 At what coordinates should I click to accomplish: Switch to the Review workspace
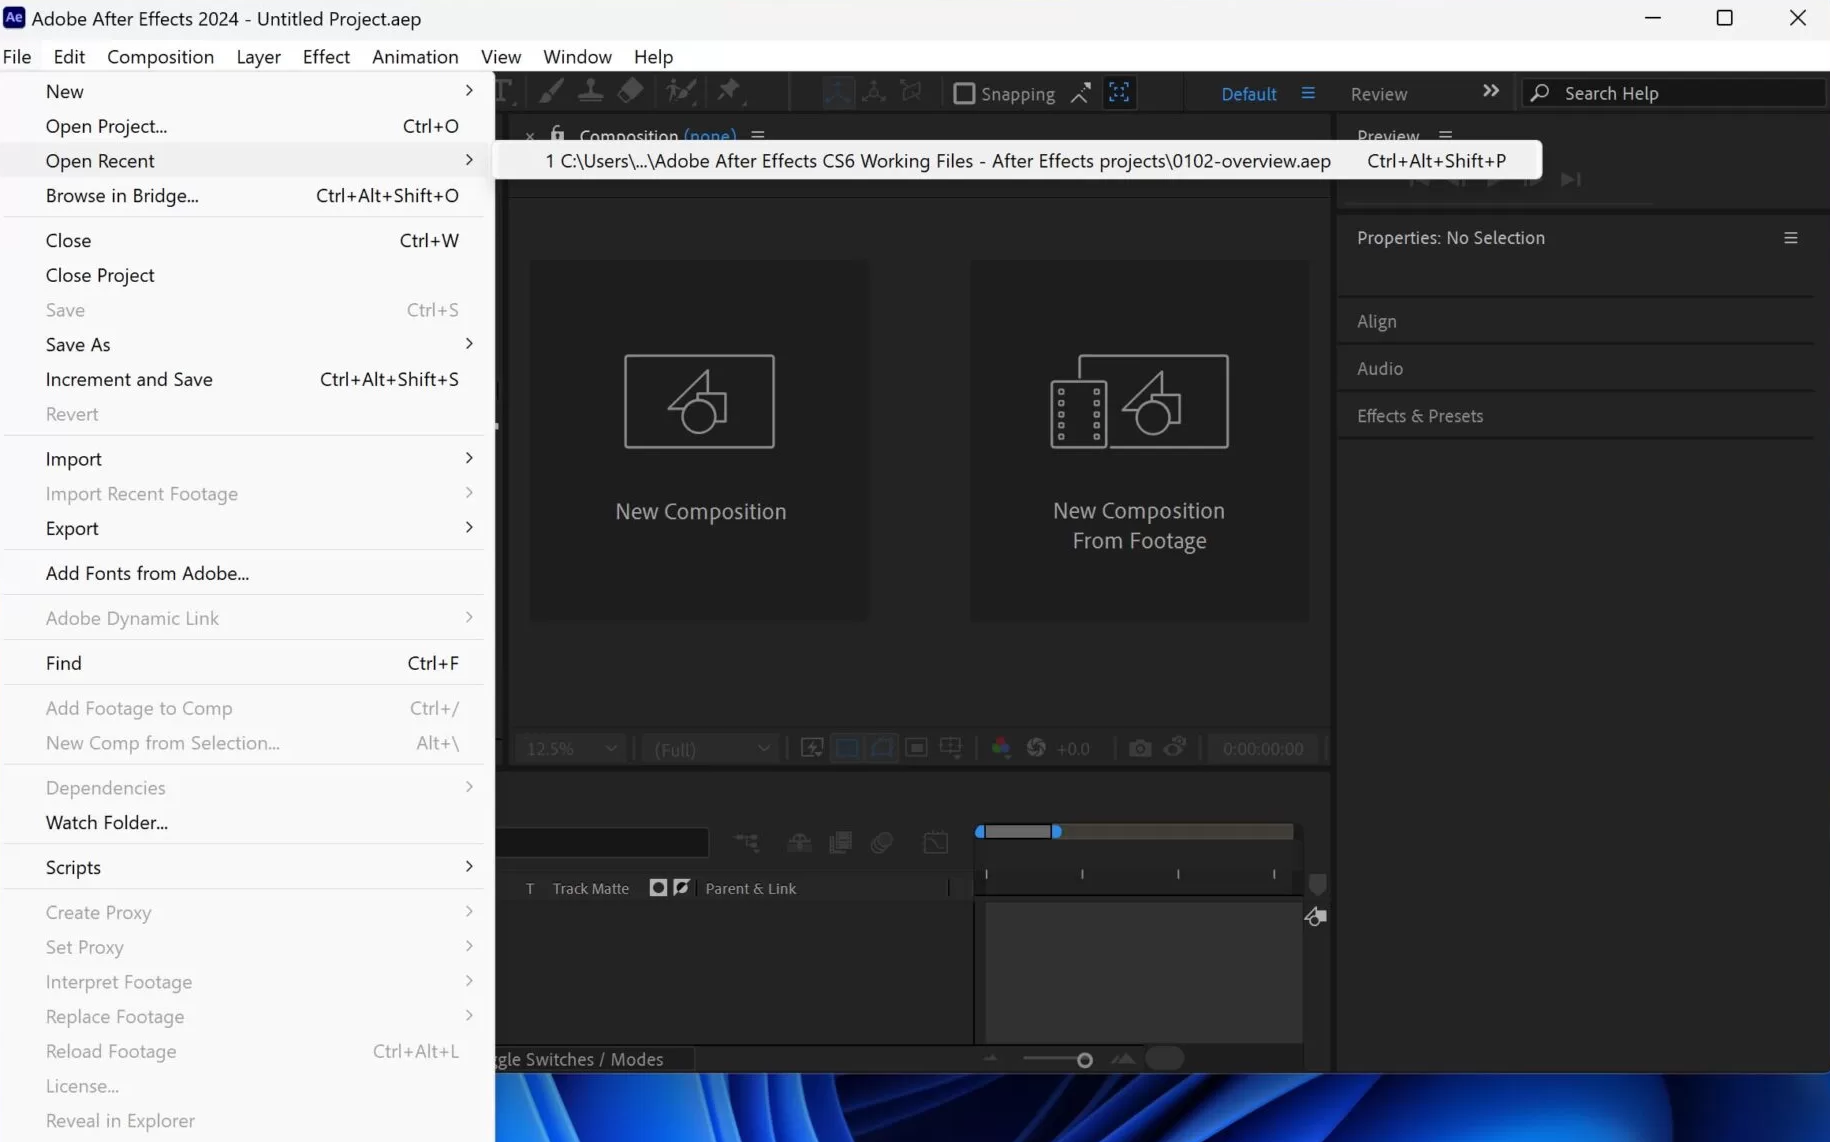click(1378, 93)
